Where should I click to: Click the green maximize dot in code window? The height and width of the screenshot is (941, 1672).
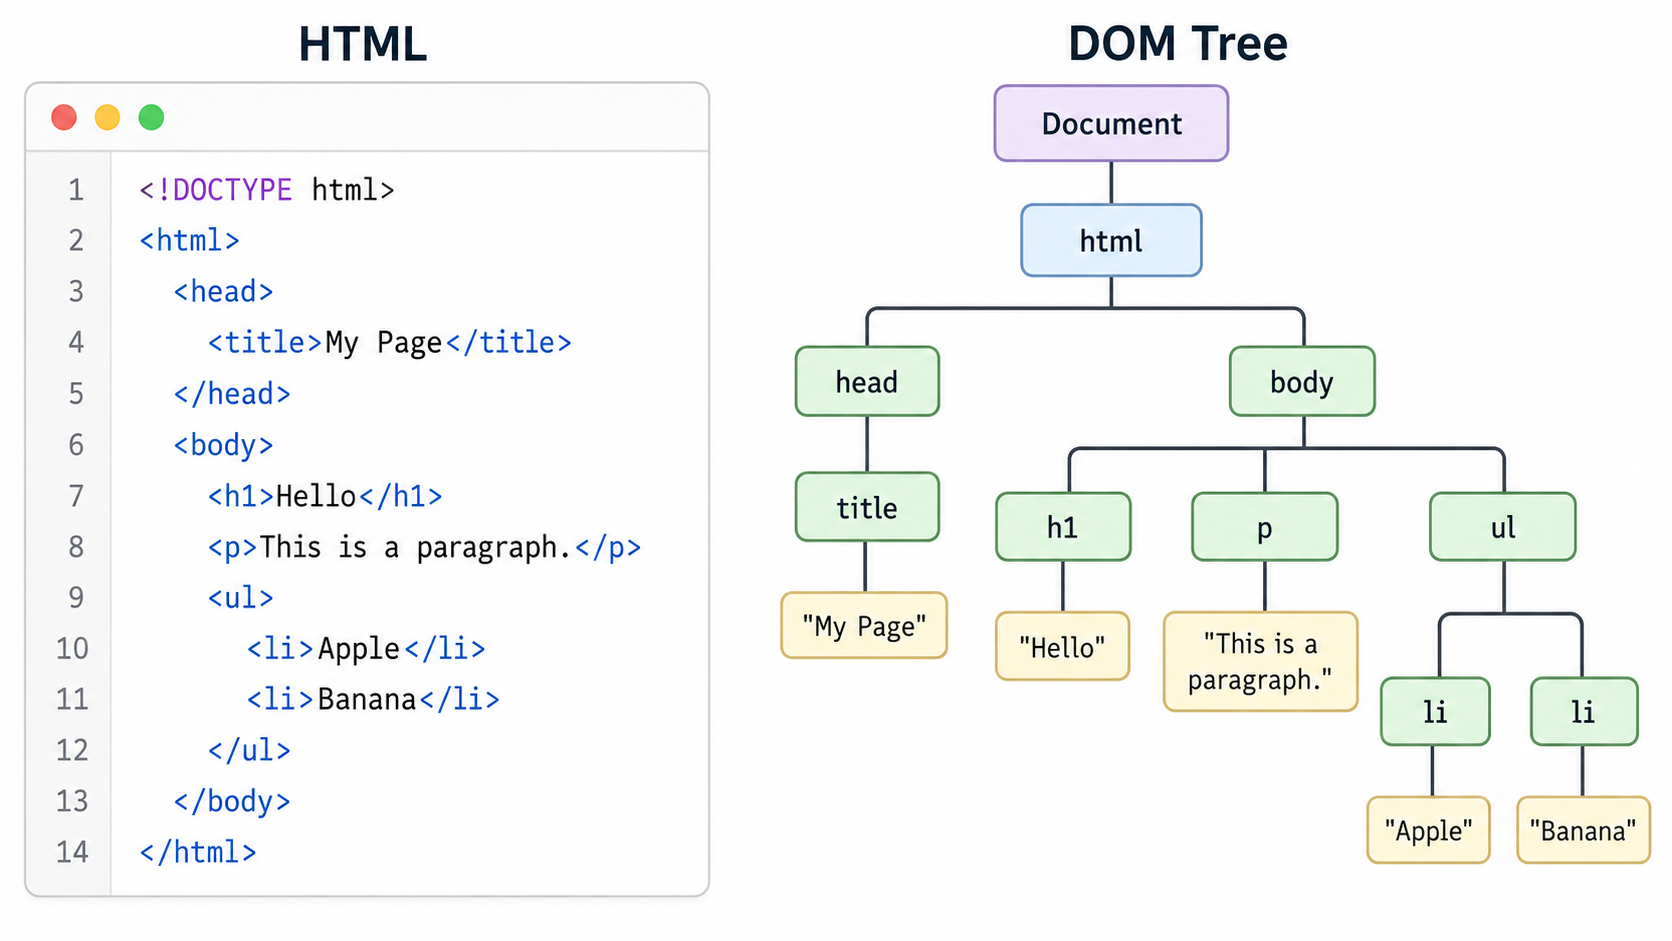click(x=151, y=118)
